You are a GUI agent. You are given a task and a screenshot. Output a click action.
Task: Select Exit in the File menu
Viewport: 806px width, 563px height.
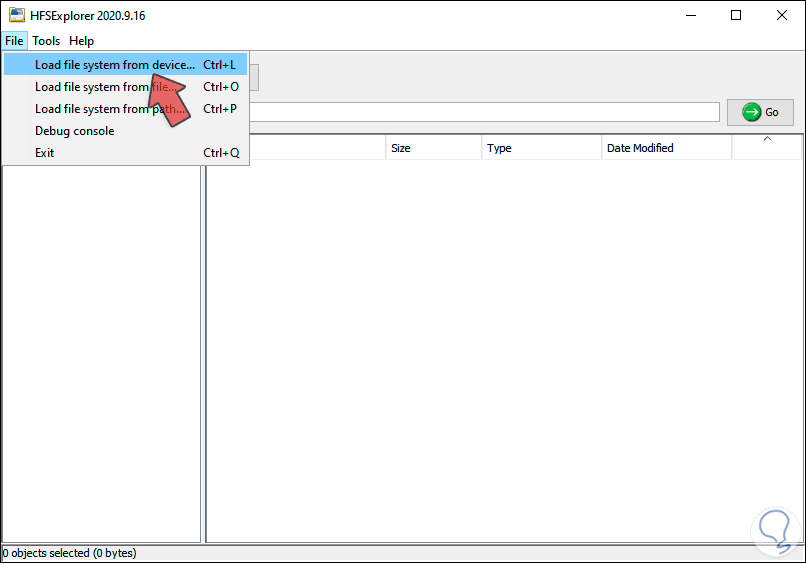point(125,153)
